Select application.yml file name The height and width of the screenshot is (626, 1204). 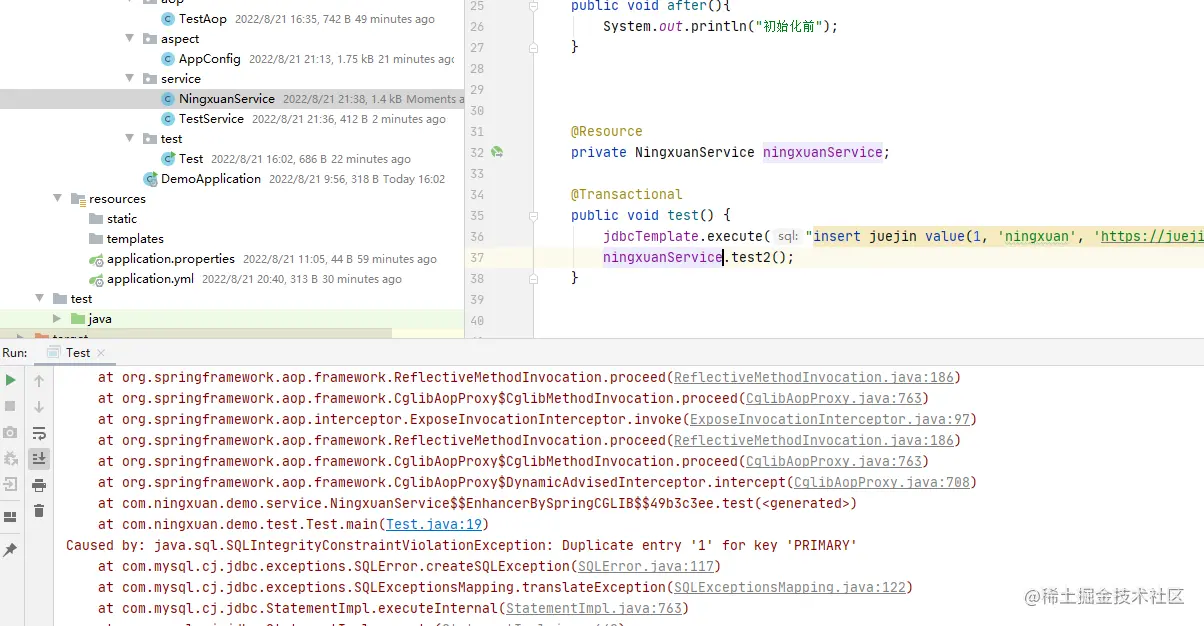pyautogui.click(x=151, y=279)
